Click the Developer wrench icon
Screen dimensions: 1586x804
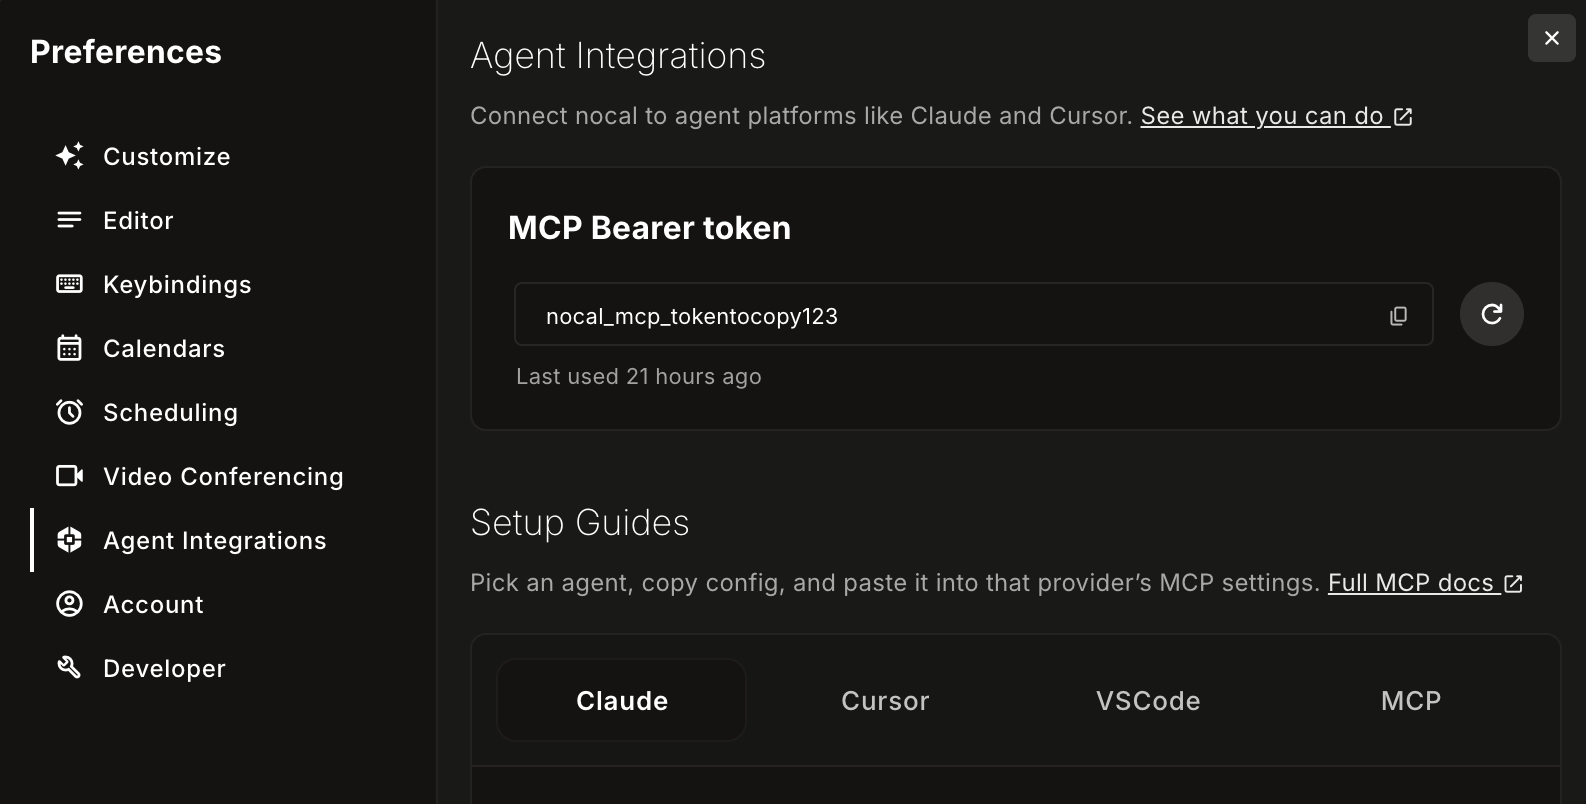coord(68,668)
